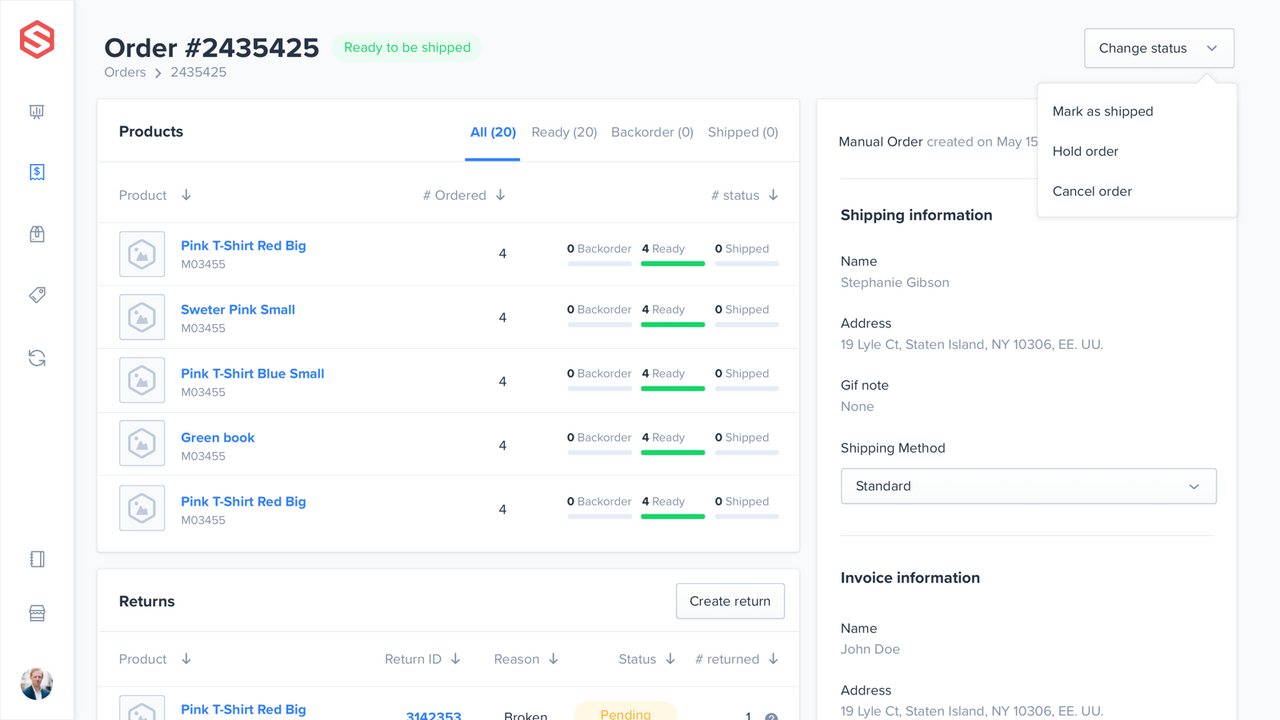Switch to the Backorder (0) tab
Screen dimensions: 1280x720
pos(652,132)
